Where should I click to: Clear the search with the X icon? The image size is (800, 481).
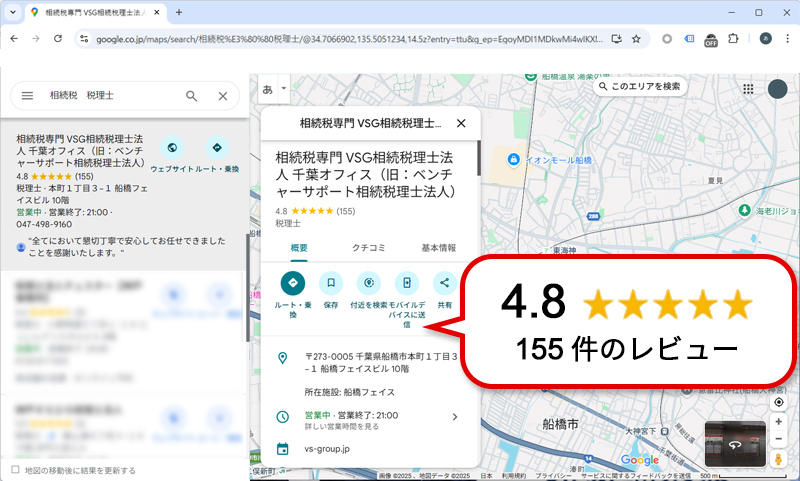223,96
